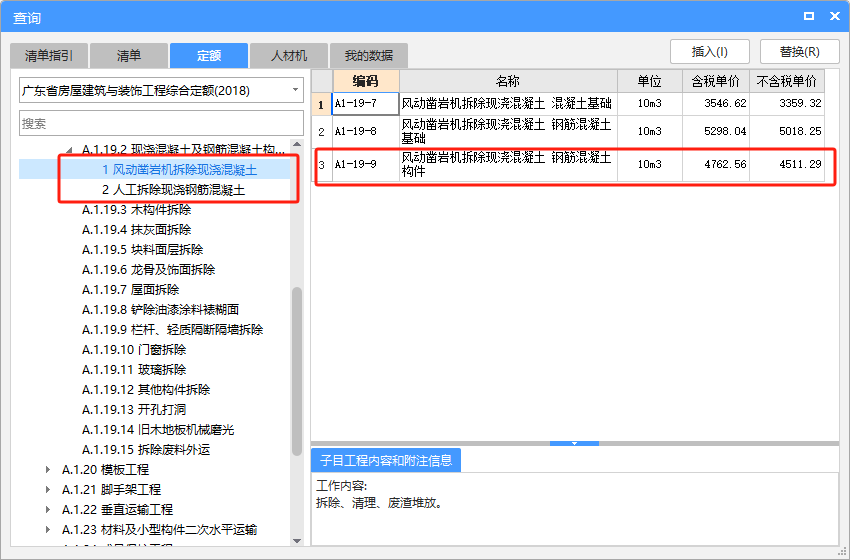
Task: Switch to the 人材机 tab
Action: click(289, 56)
